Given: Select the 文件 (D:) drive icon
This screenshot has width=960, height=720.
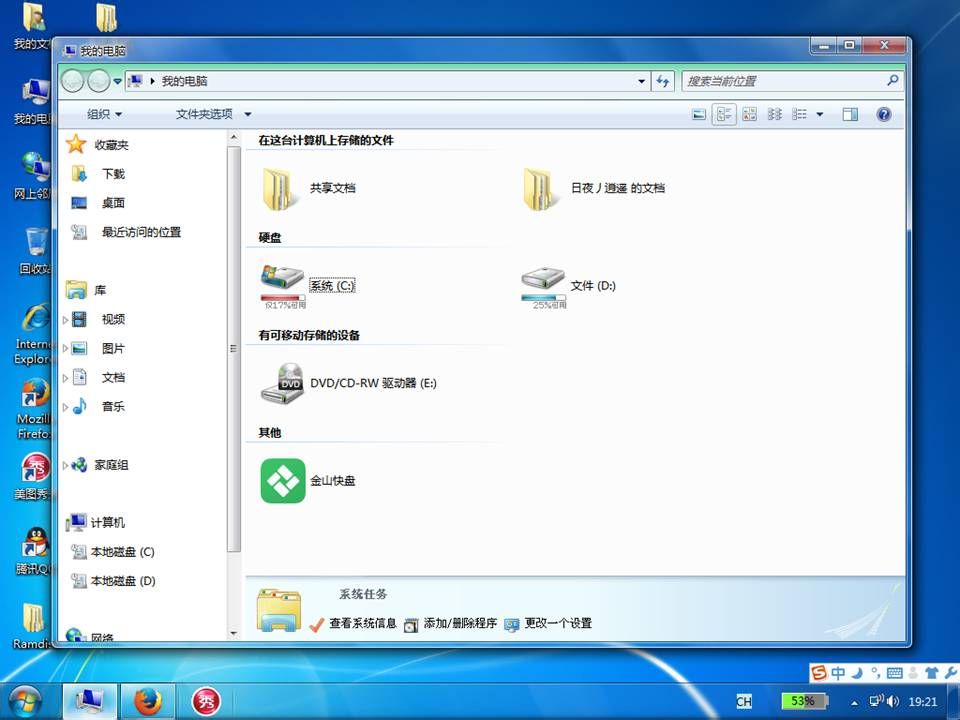Looking at the screenshot, I should pos(543,279).
